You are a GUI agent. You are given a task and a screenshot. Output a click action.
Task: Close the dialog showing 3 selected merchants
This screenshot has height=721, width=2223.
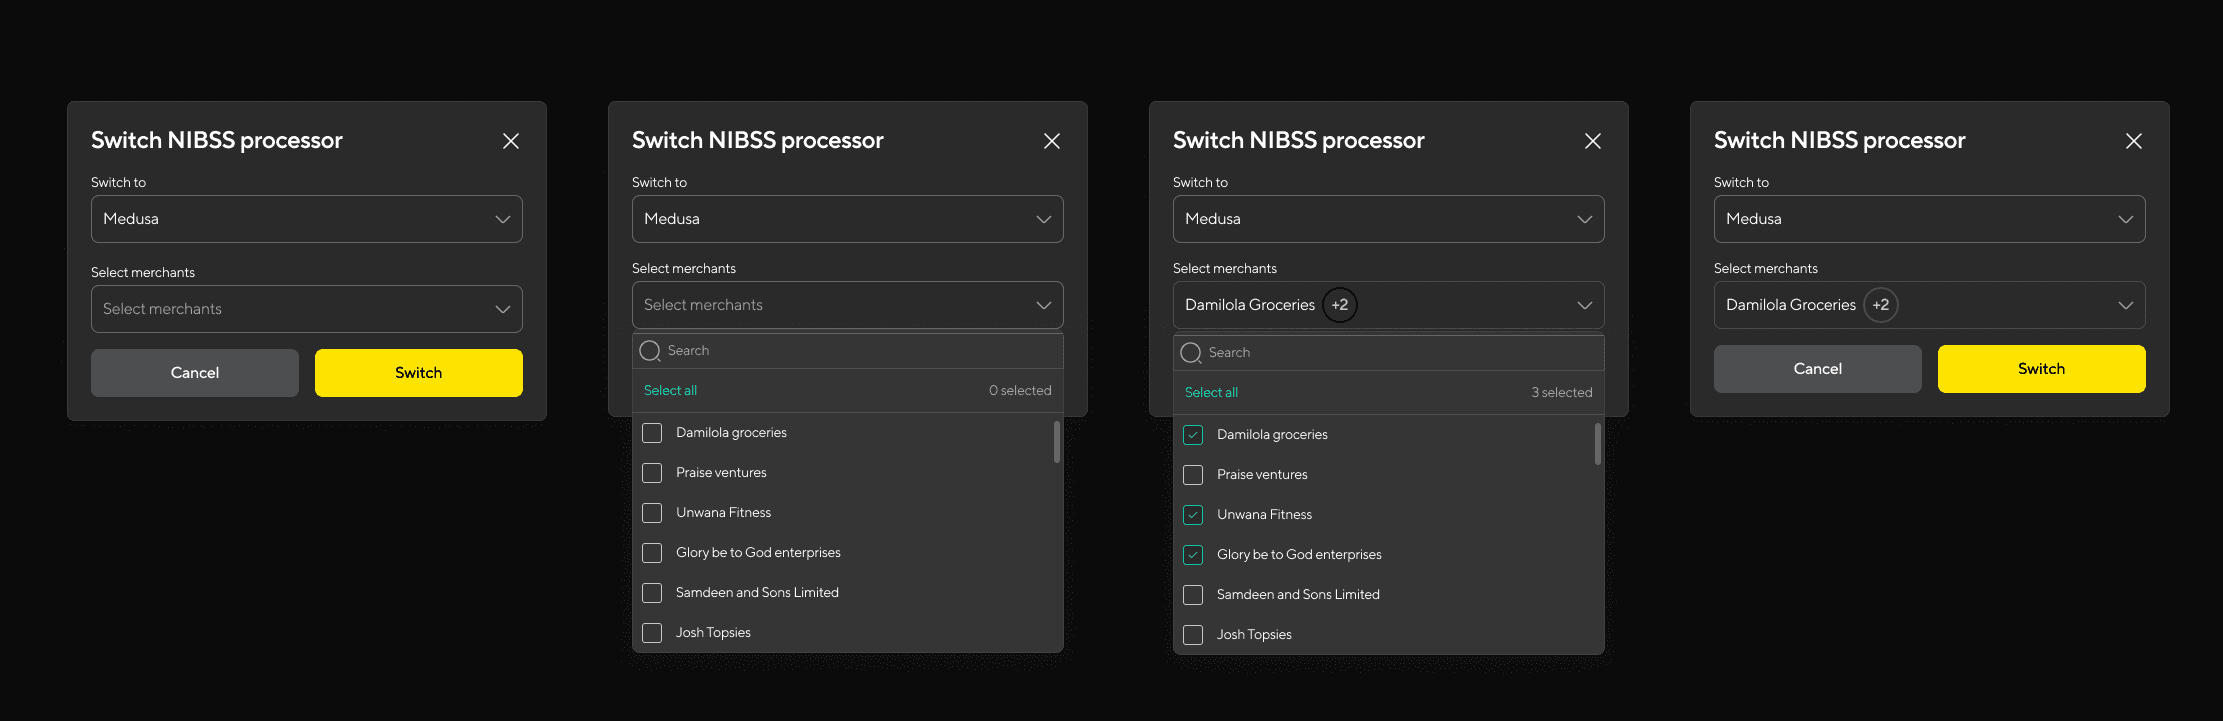(1593, 141)
